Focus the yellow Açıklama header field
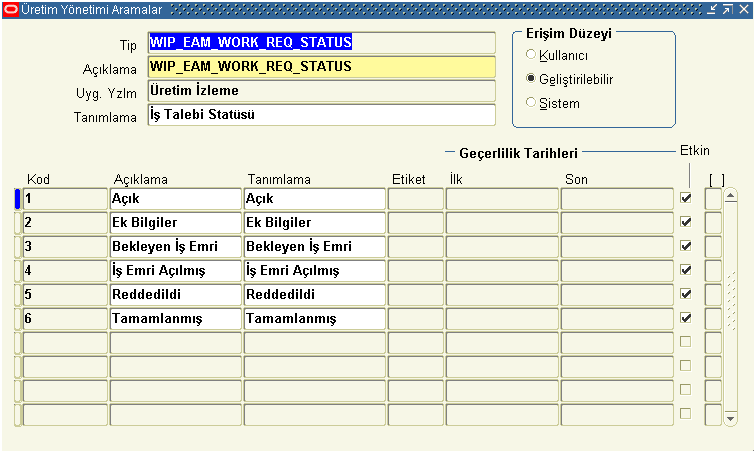The height and width of the screenshot is (453, 756). (x=320, y=67)
